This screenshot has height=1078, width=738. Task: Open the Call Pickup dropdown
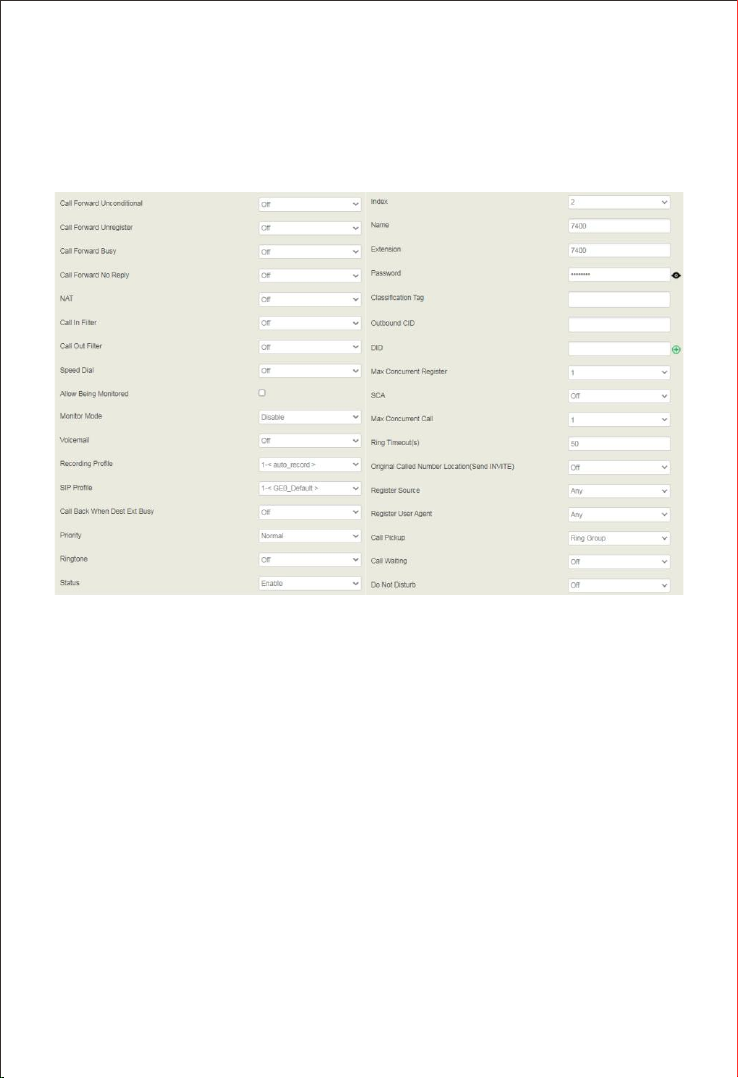tap(618, 538)
